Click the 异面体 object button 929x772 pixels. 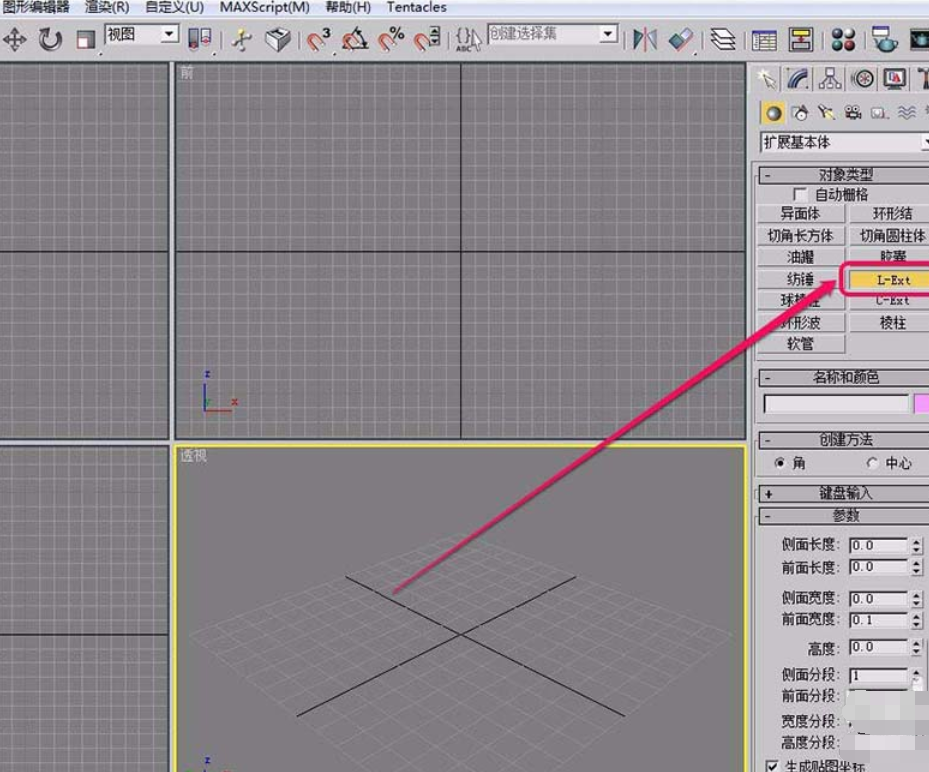click(x=800, y=213)
